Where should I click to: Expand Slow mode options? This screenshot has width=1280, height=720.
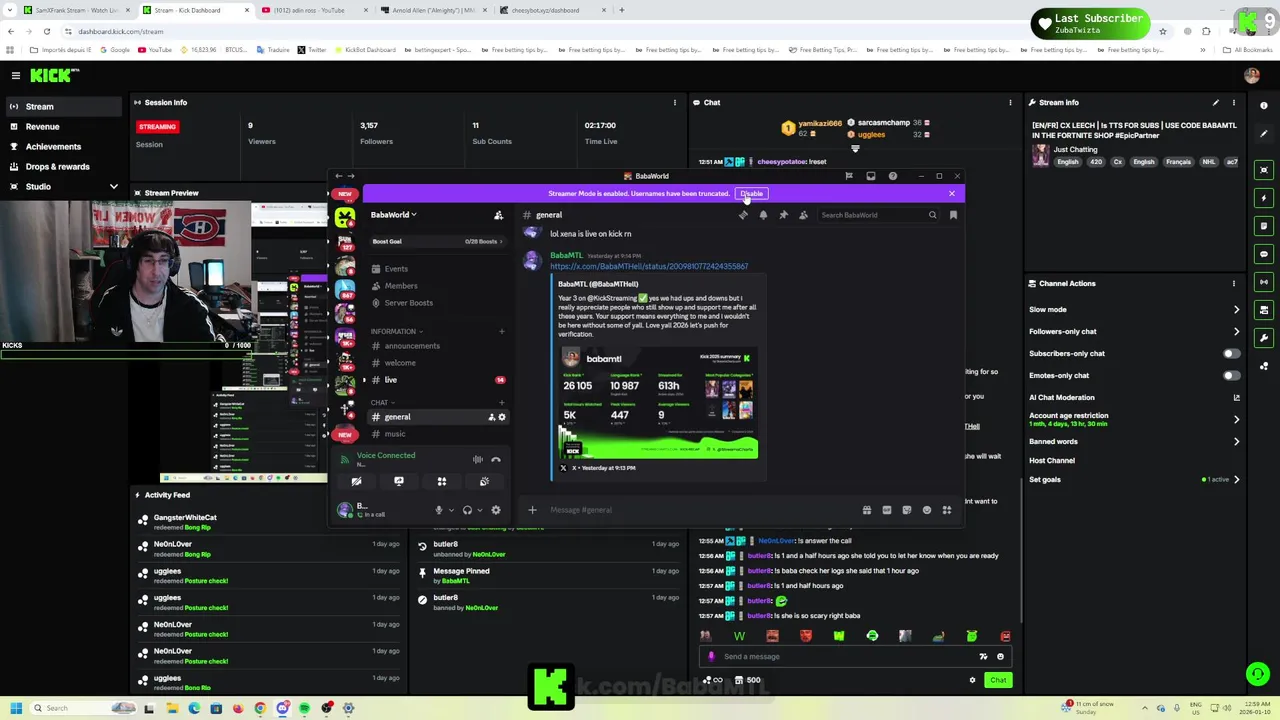[x=1236, y=310]
